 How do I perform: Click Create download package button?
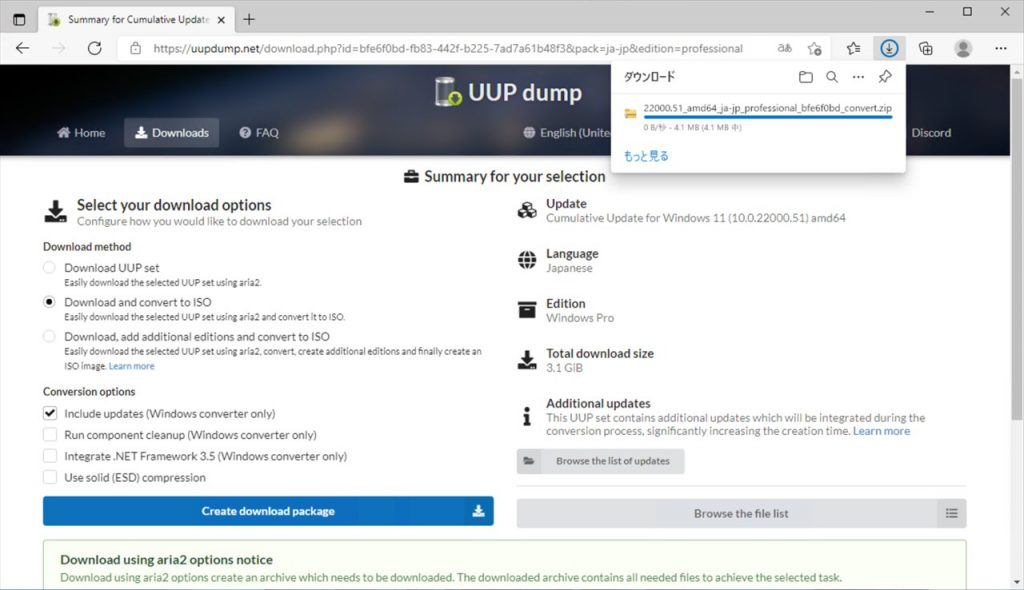[268, 511]
